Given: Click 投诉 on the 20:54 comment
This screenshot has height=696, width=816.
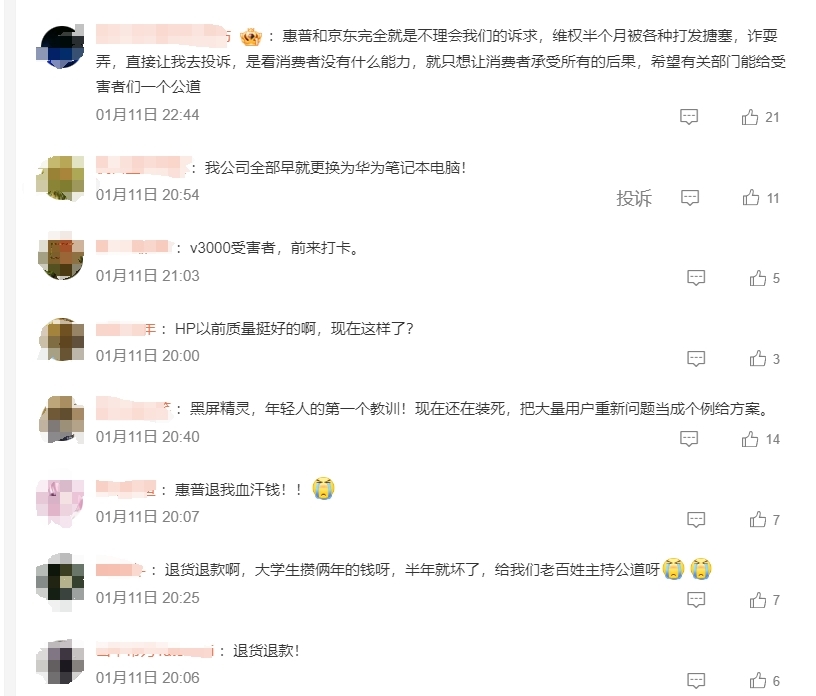Looking at the screenshot, I should 634,198.
